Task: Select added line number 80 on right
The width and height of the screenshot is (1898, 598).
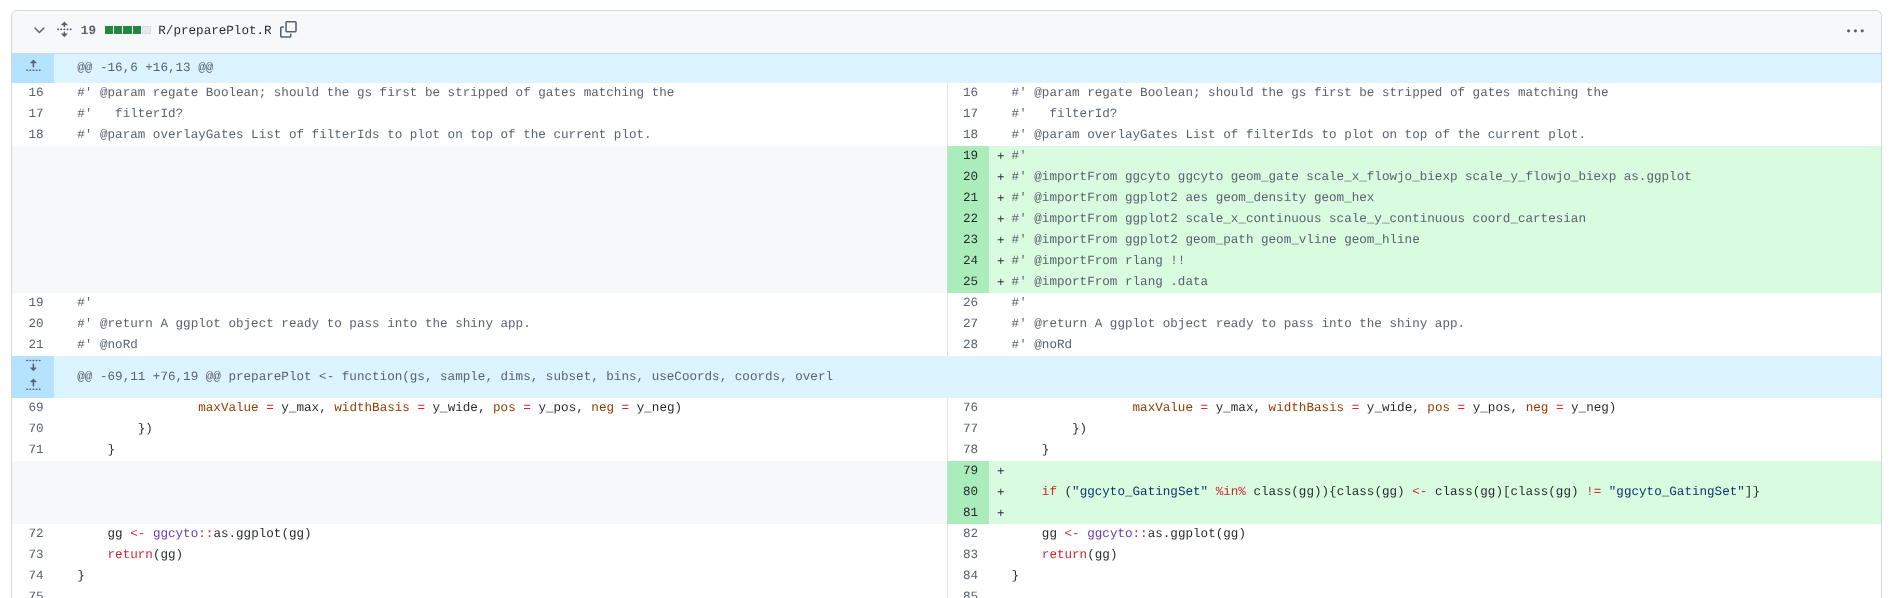Action: point(969,492)
